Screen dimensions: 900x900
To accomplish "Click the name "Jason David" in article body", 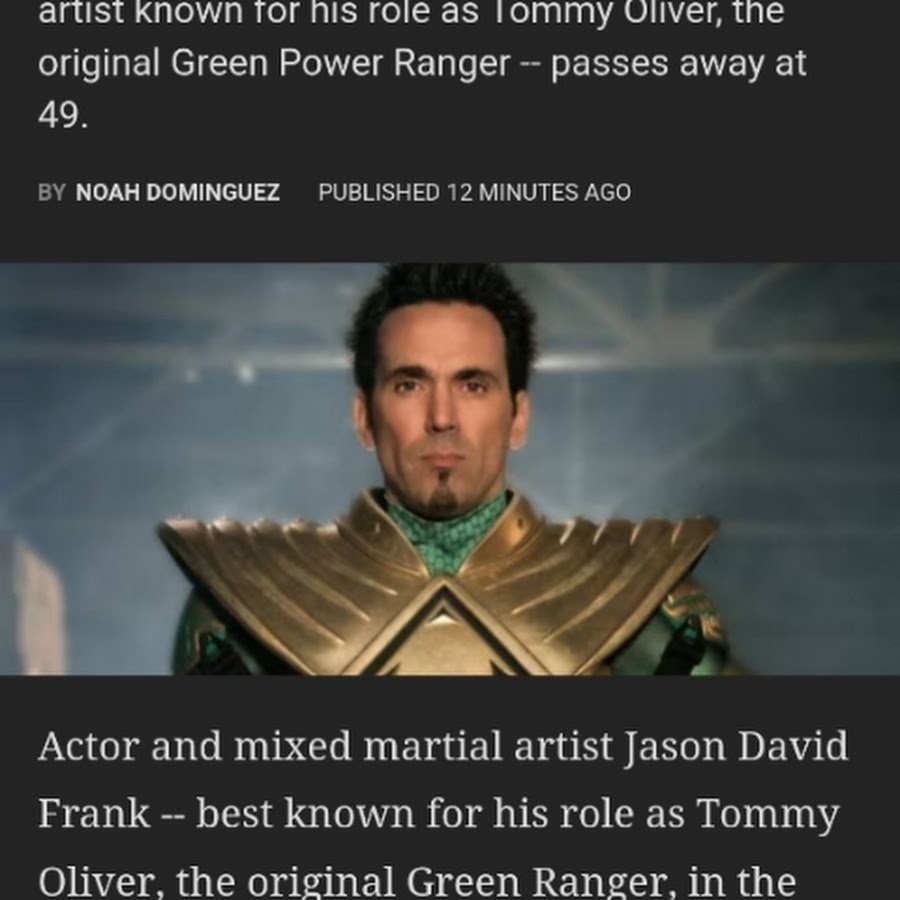I will click(x=735, y=747).
